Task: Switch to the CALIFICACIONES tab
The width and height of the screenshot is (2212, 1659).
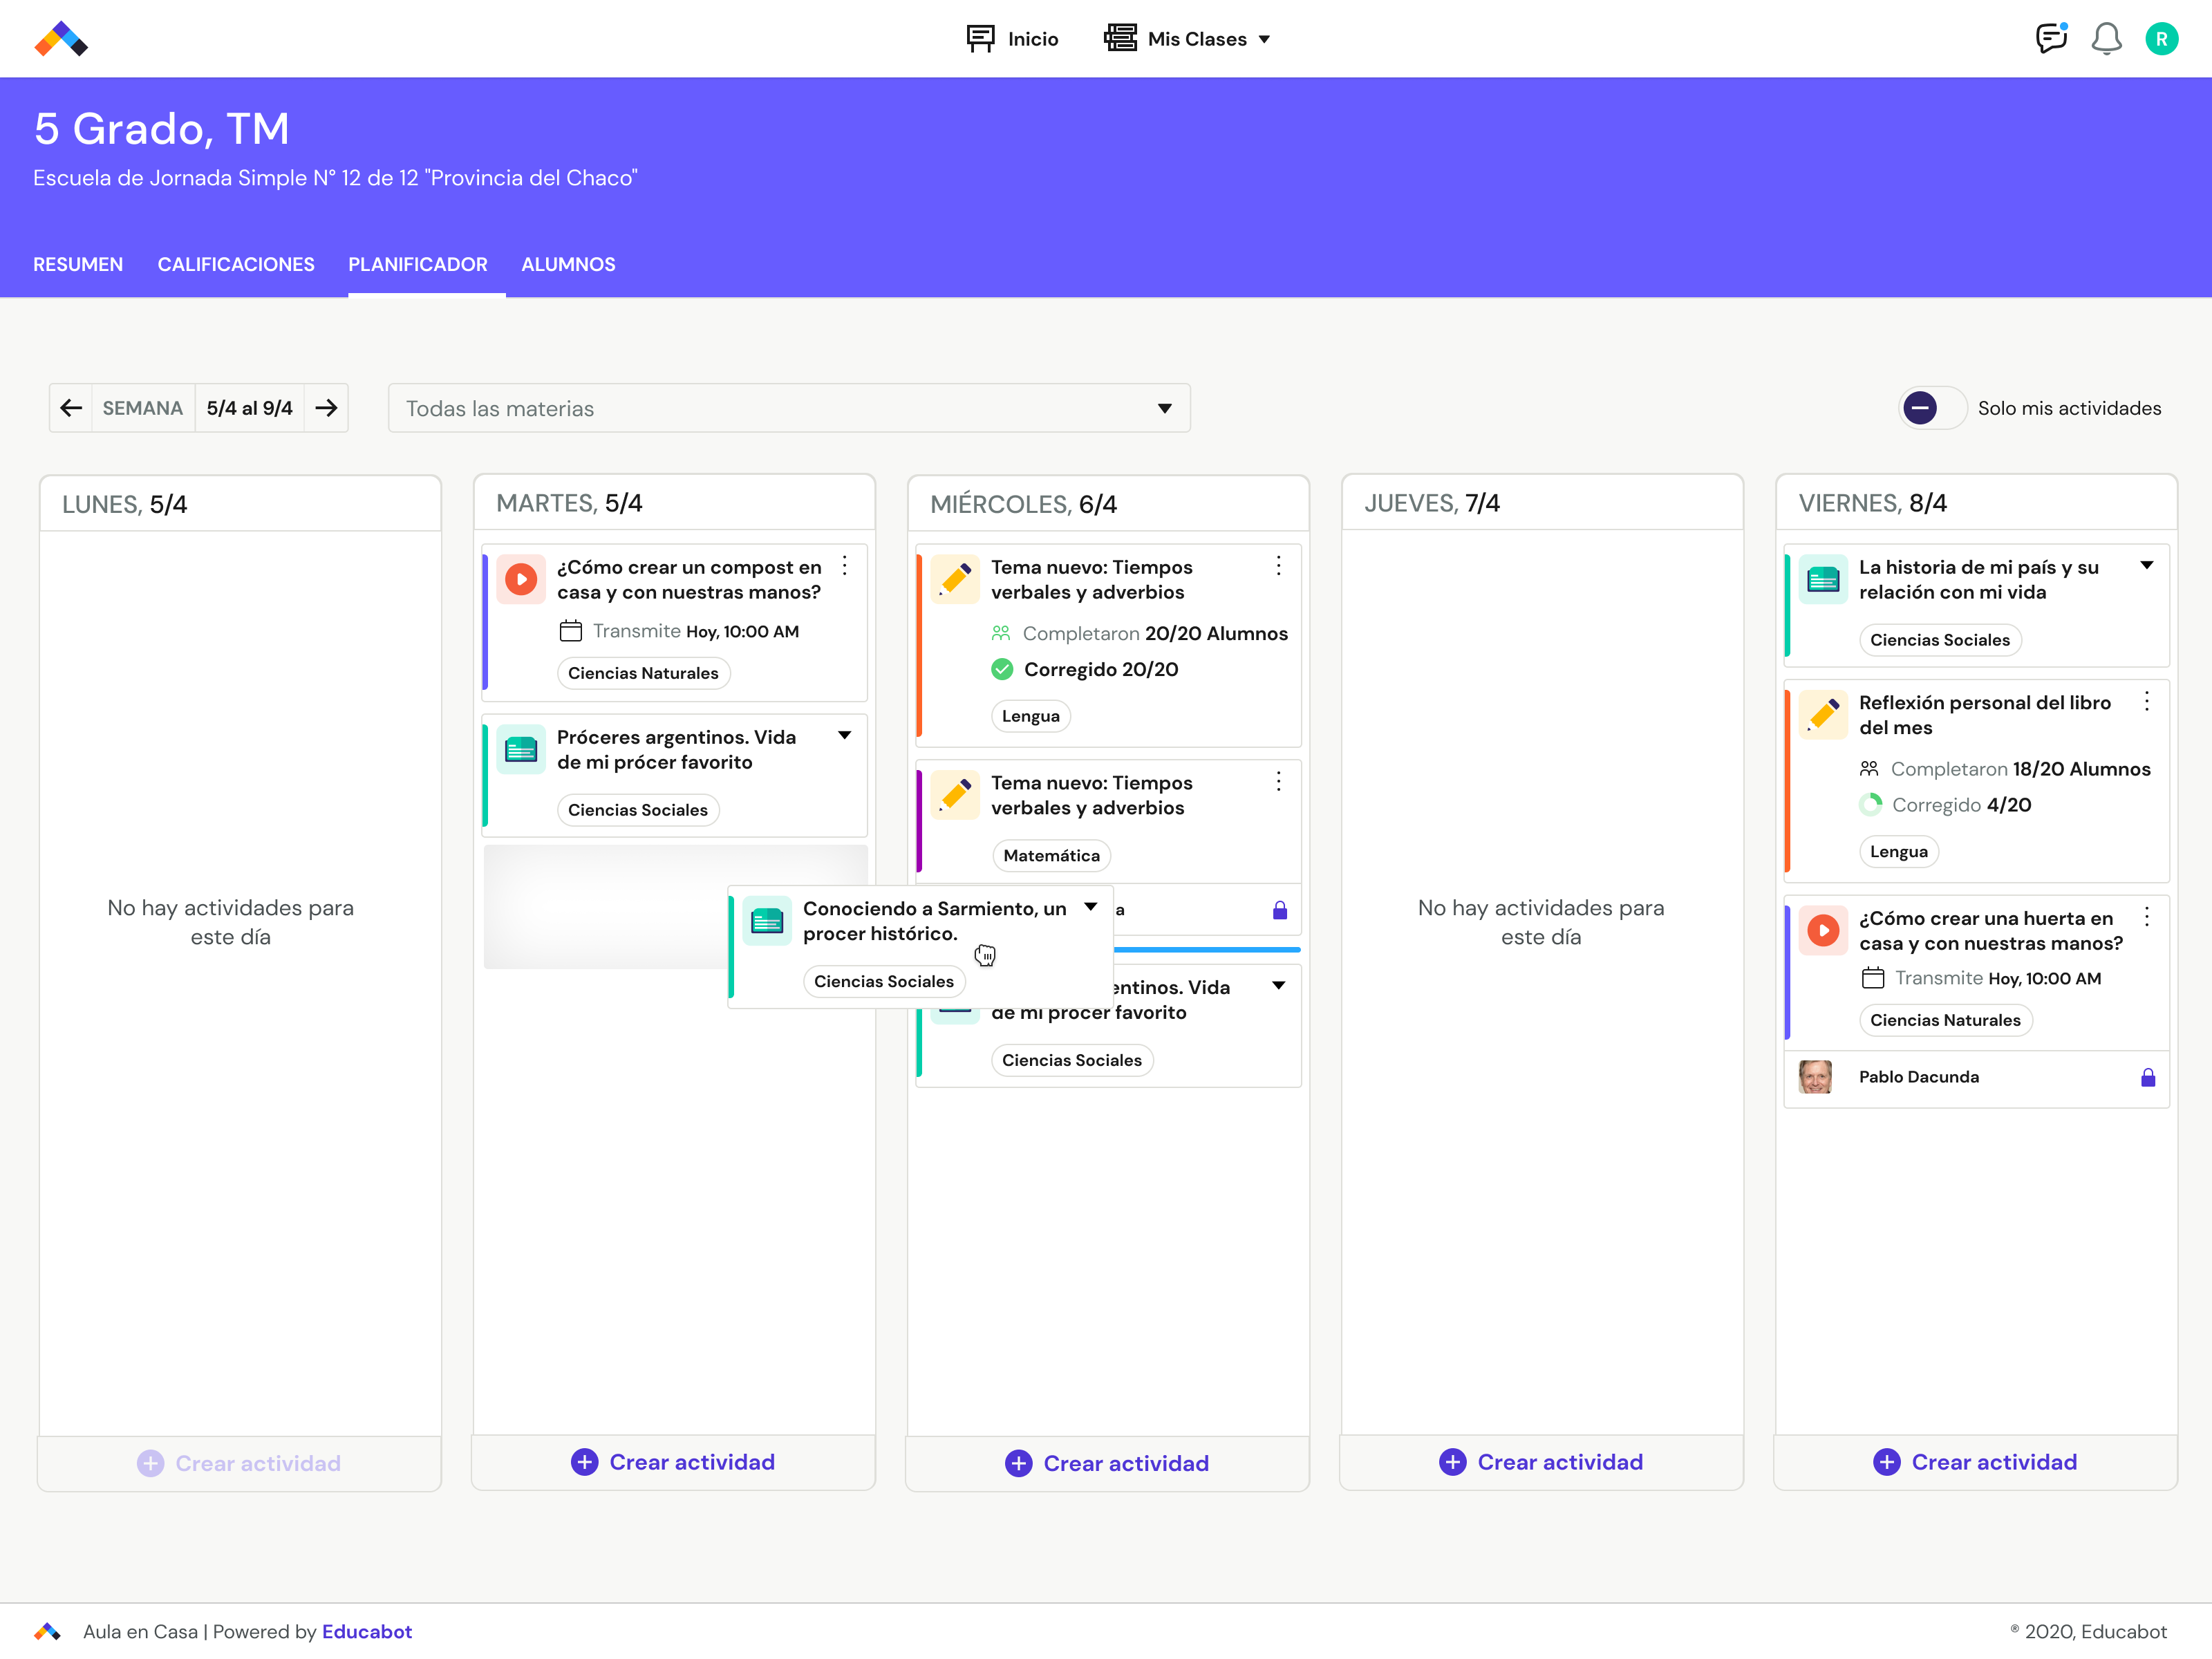Action: [x=236, y=264]
